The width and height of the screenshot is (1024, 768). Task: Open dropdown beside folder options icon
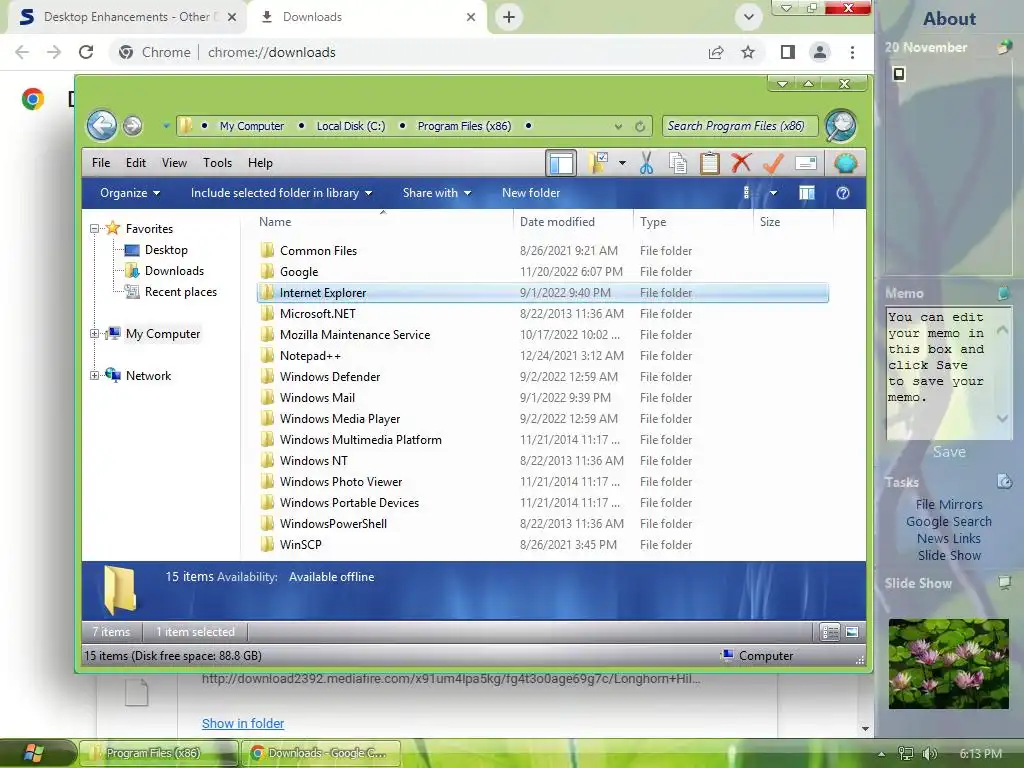622,163
